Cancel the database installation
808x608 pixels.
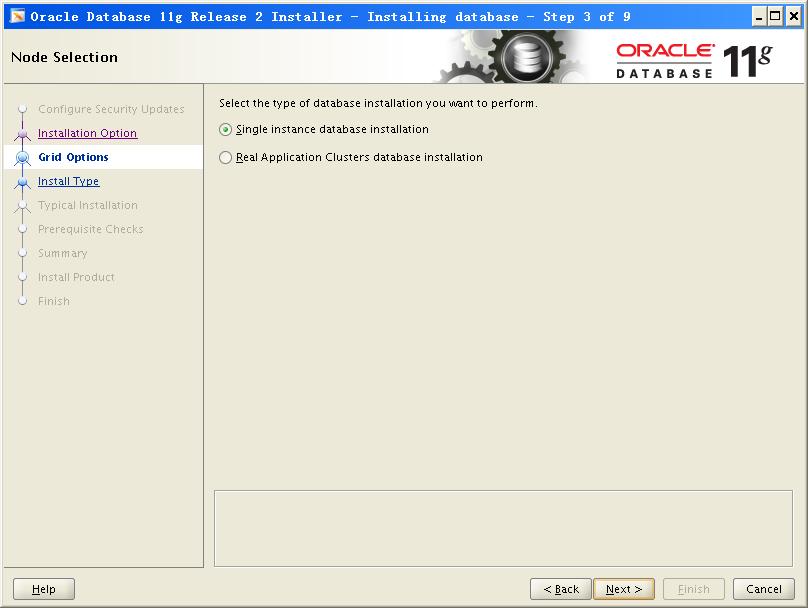point(763,589)
